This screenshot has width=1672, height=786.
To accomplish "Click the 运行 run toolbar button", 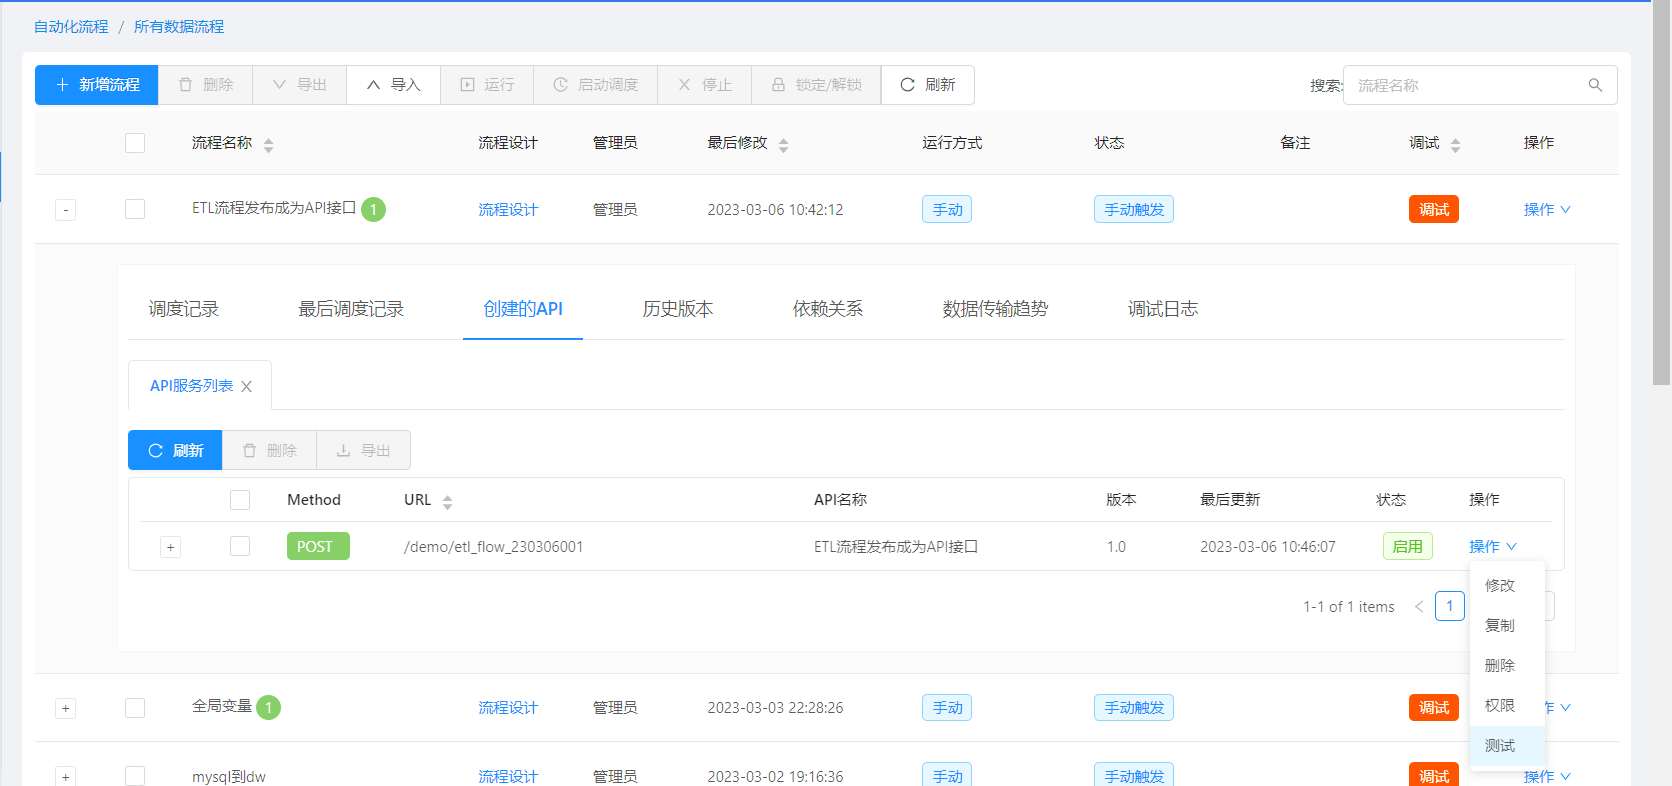I will tap(487, 85).
